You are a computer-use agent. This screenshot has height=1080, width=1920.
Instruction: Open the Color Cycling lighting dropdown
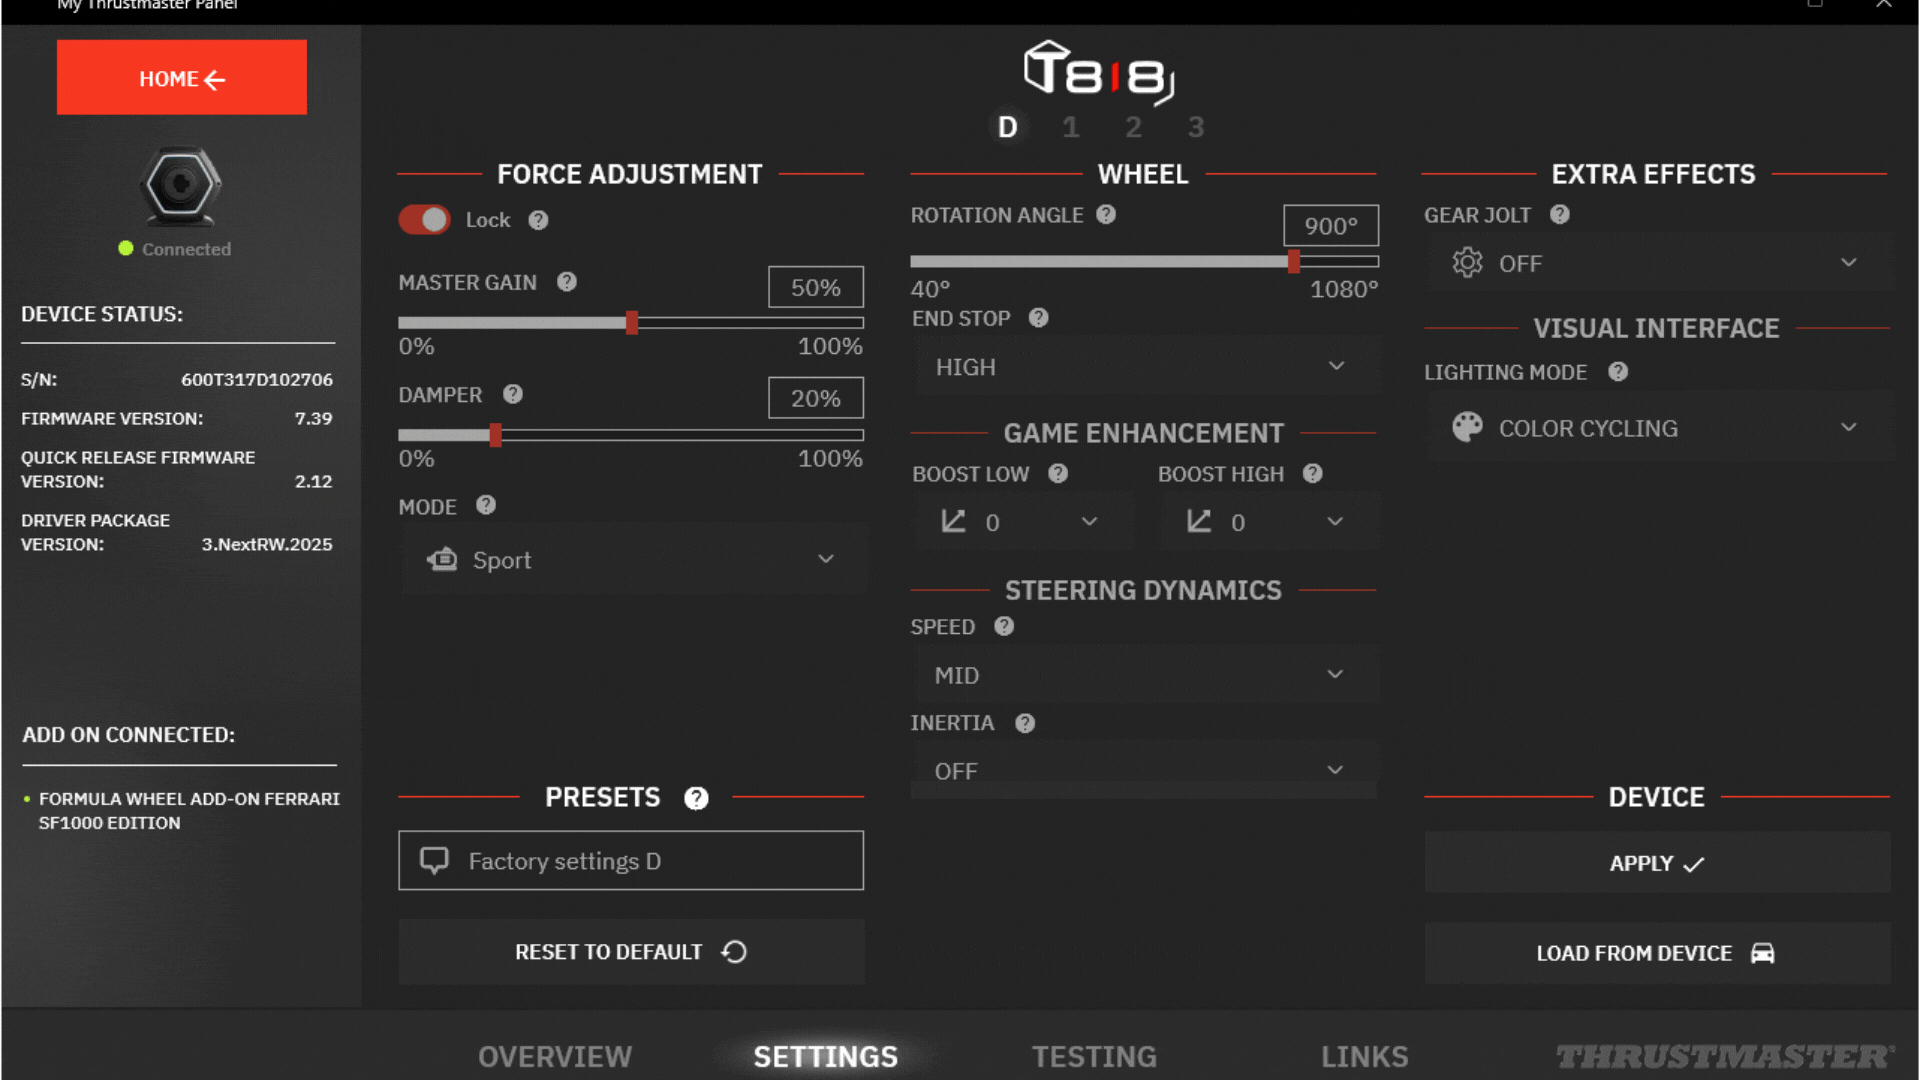coord(1657,428)
